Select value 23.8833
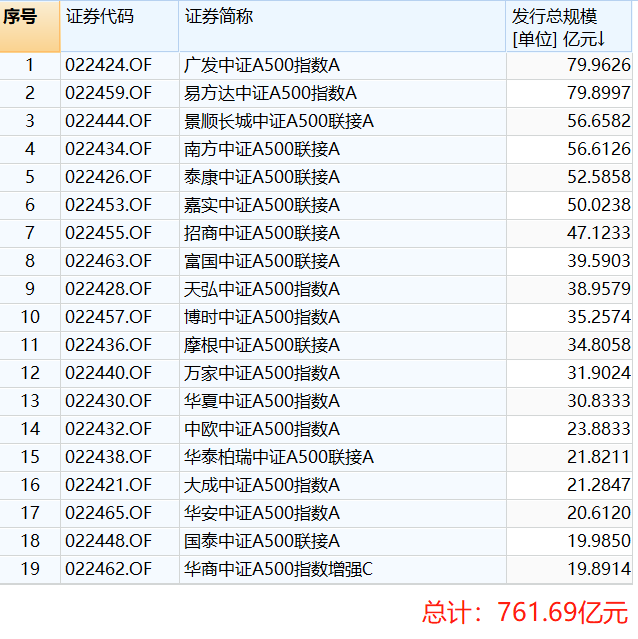This screenshot has width=638, height=639. (569, 429)
